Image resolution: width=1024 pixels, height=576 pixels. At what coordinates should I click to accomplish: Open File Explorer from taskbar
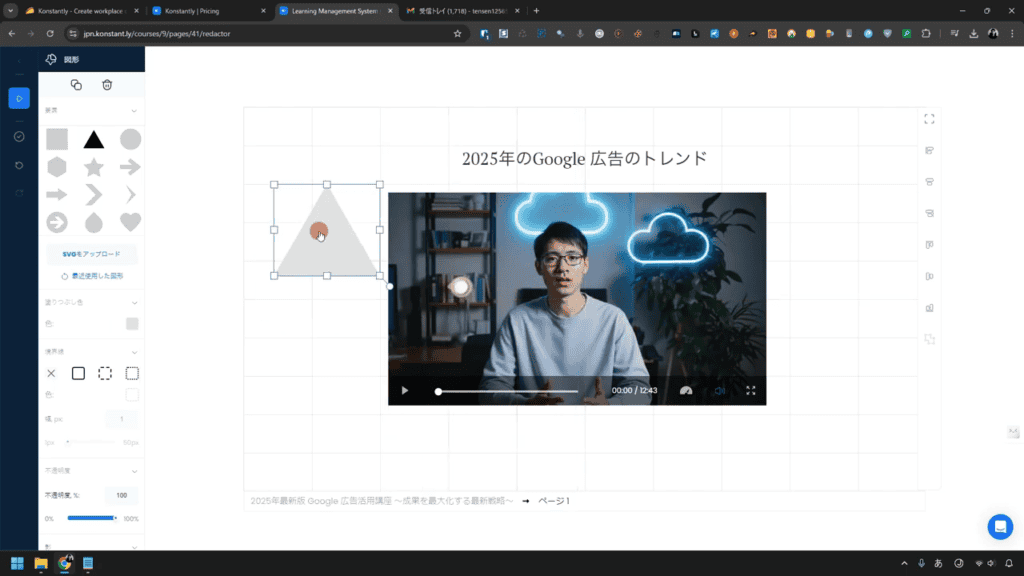click(x=41, y=563)
